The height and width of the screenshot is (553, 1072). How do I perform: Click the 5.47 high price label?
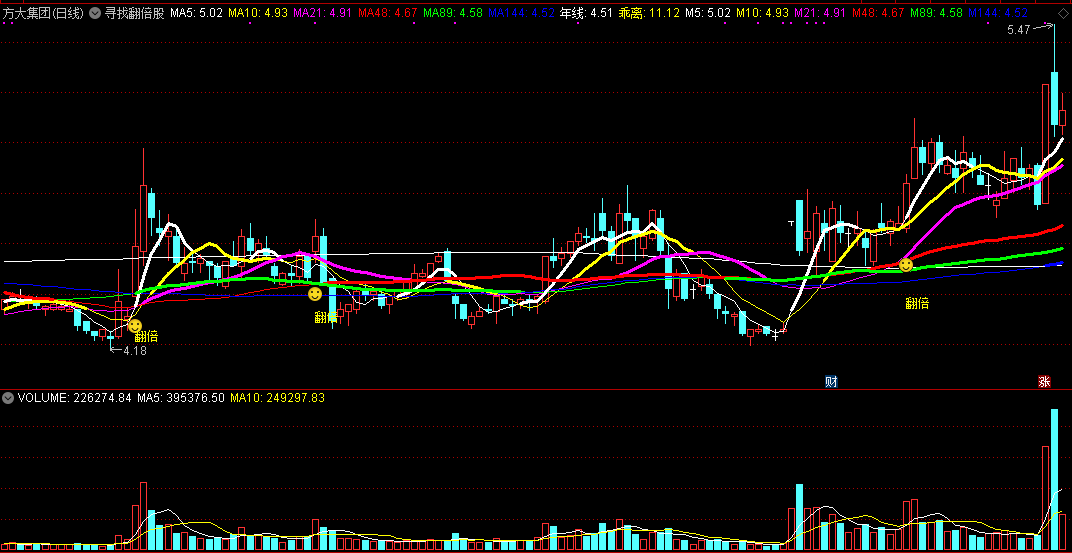point(1018,29)
